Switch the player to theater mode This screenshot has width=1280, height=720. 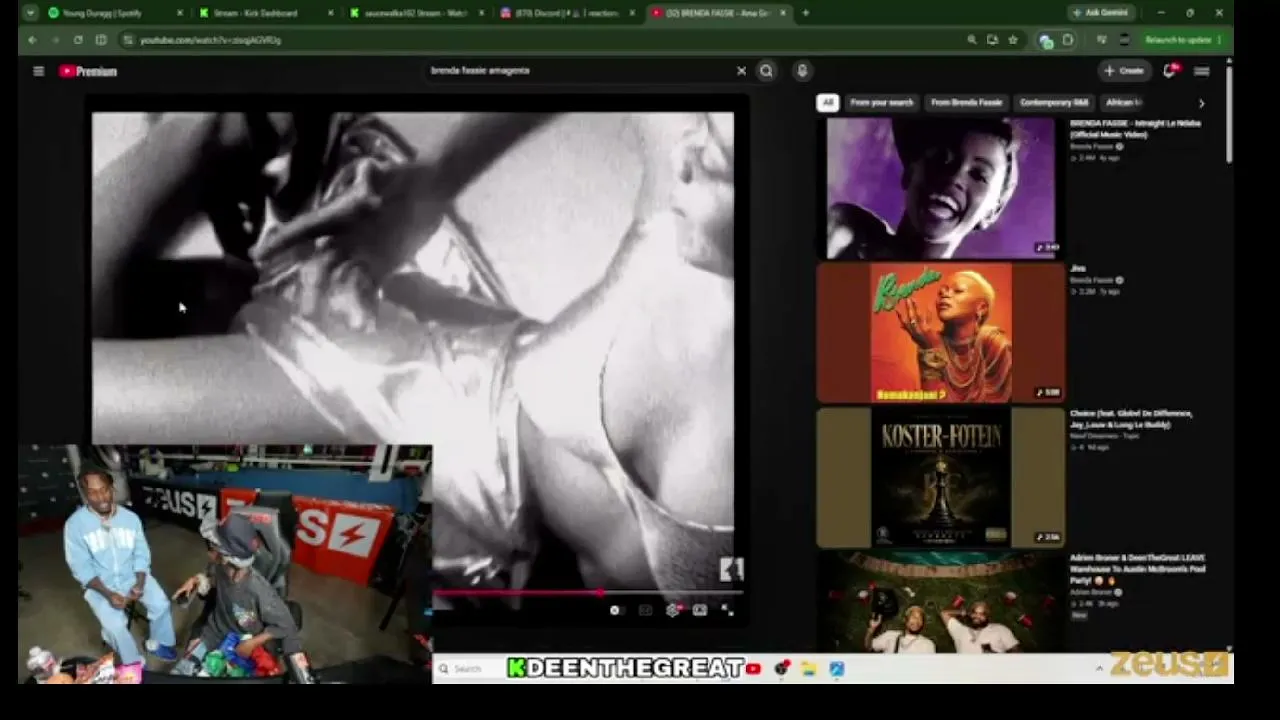700,610
